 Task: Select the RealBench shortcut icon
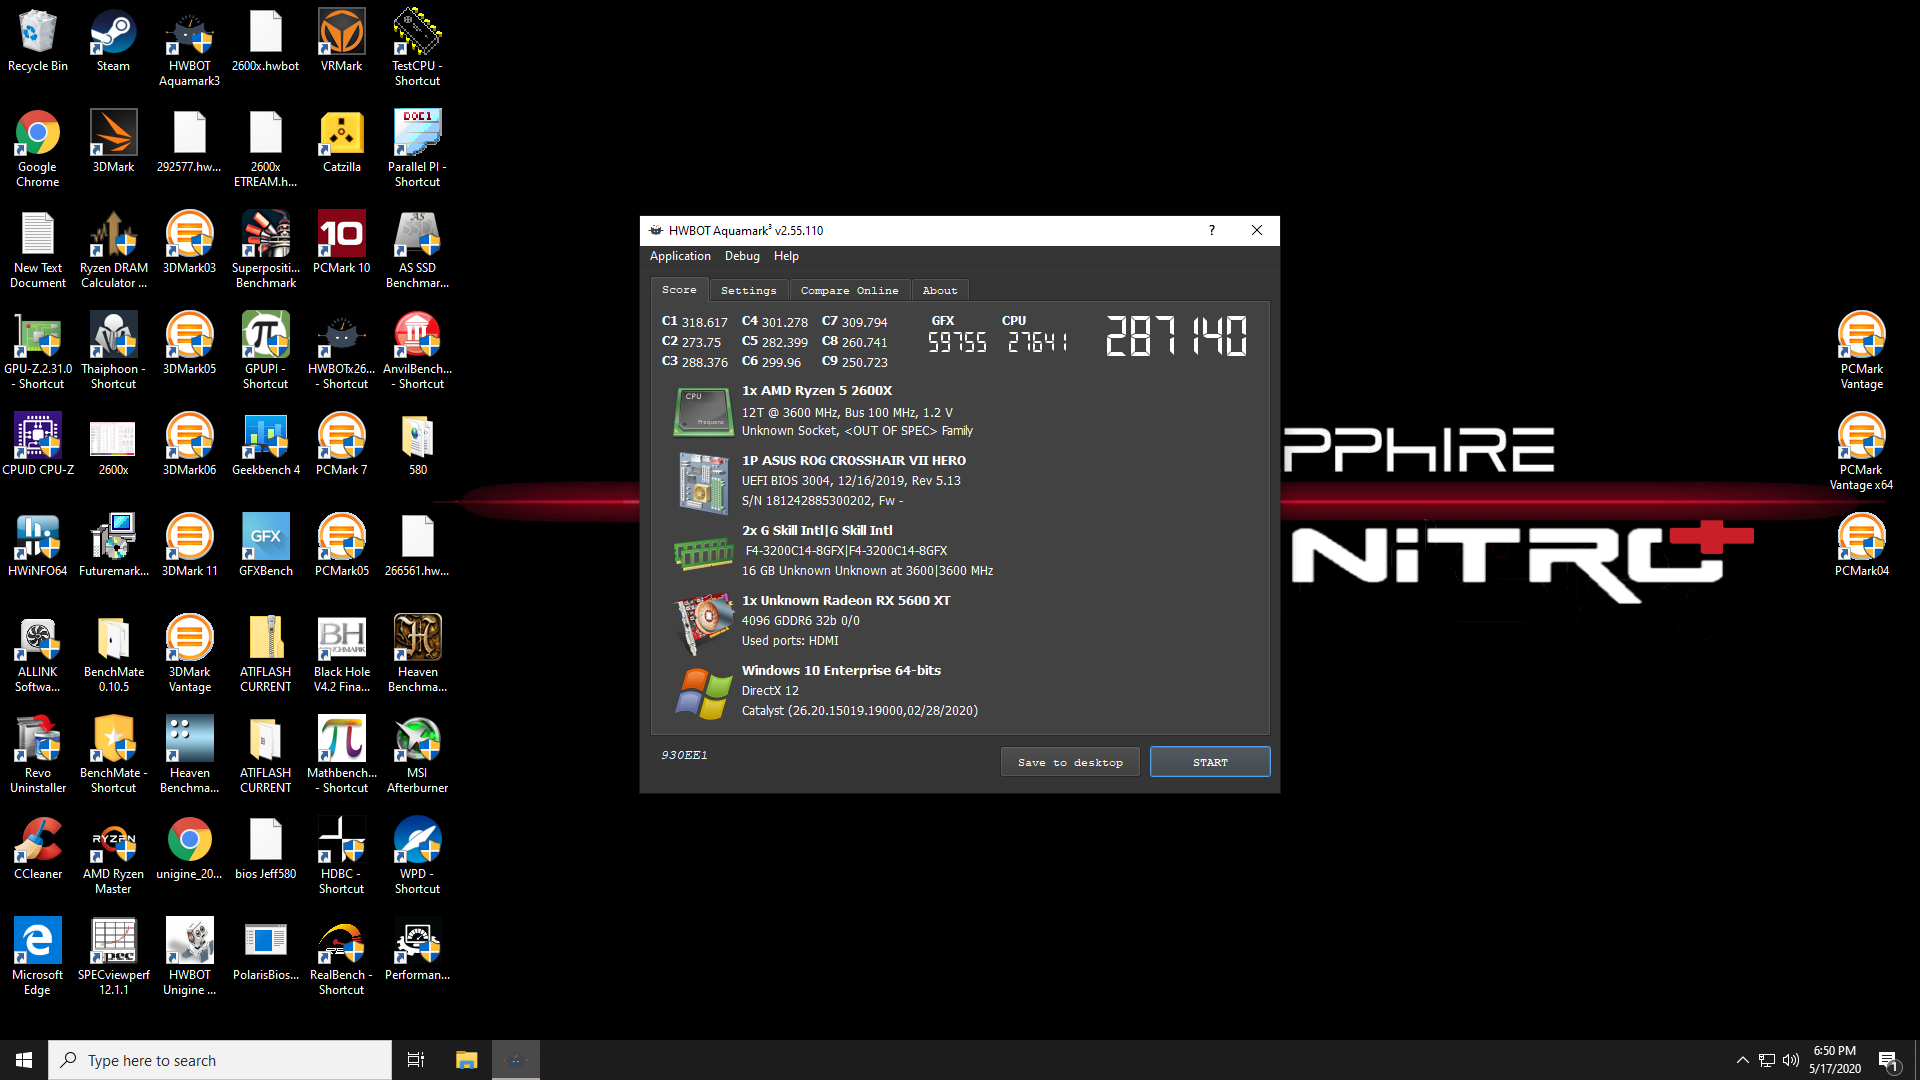point(342,957)
